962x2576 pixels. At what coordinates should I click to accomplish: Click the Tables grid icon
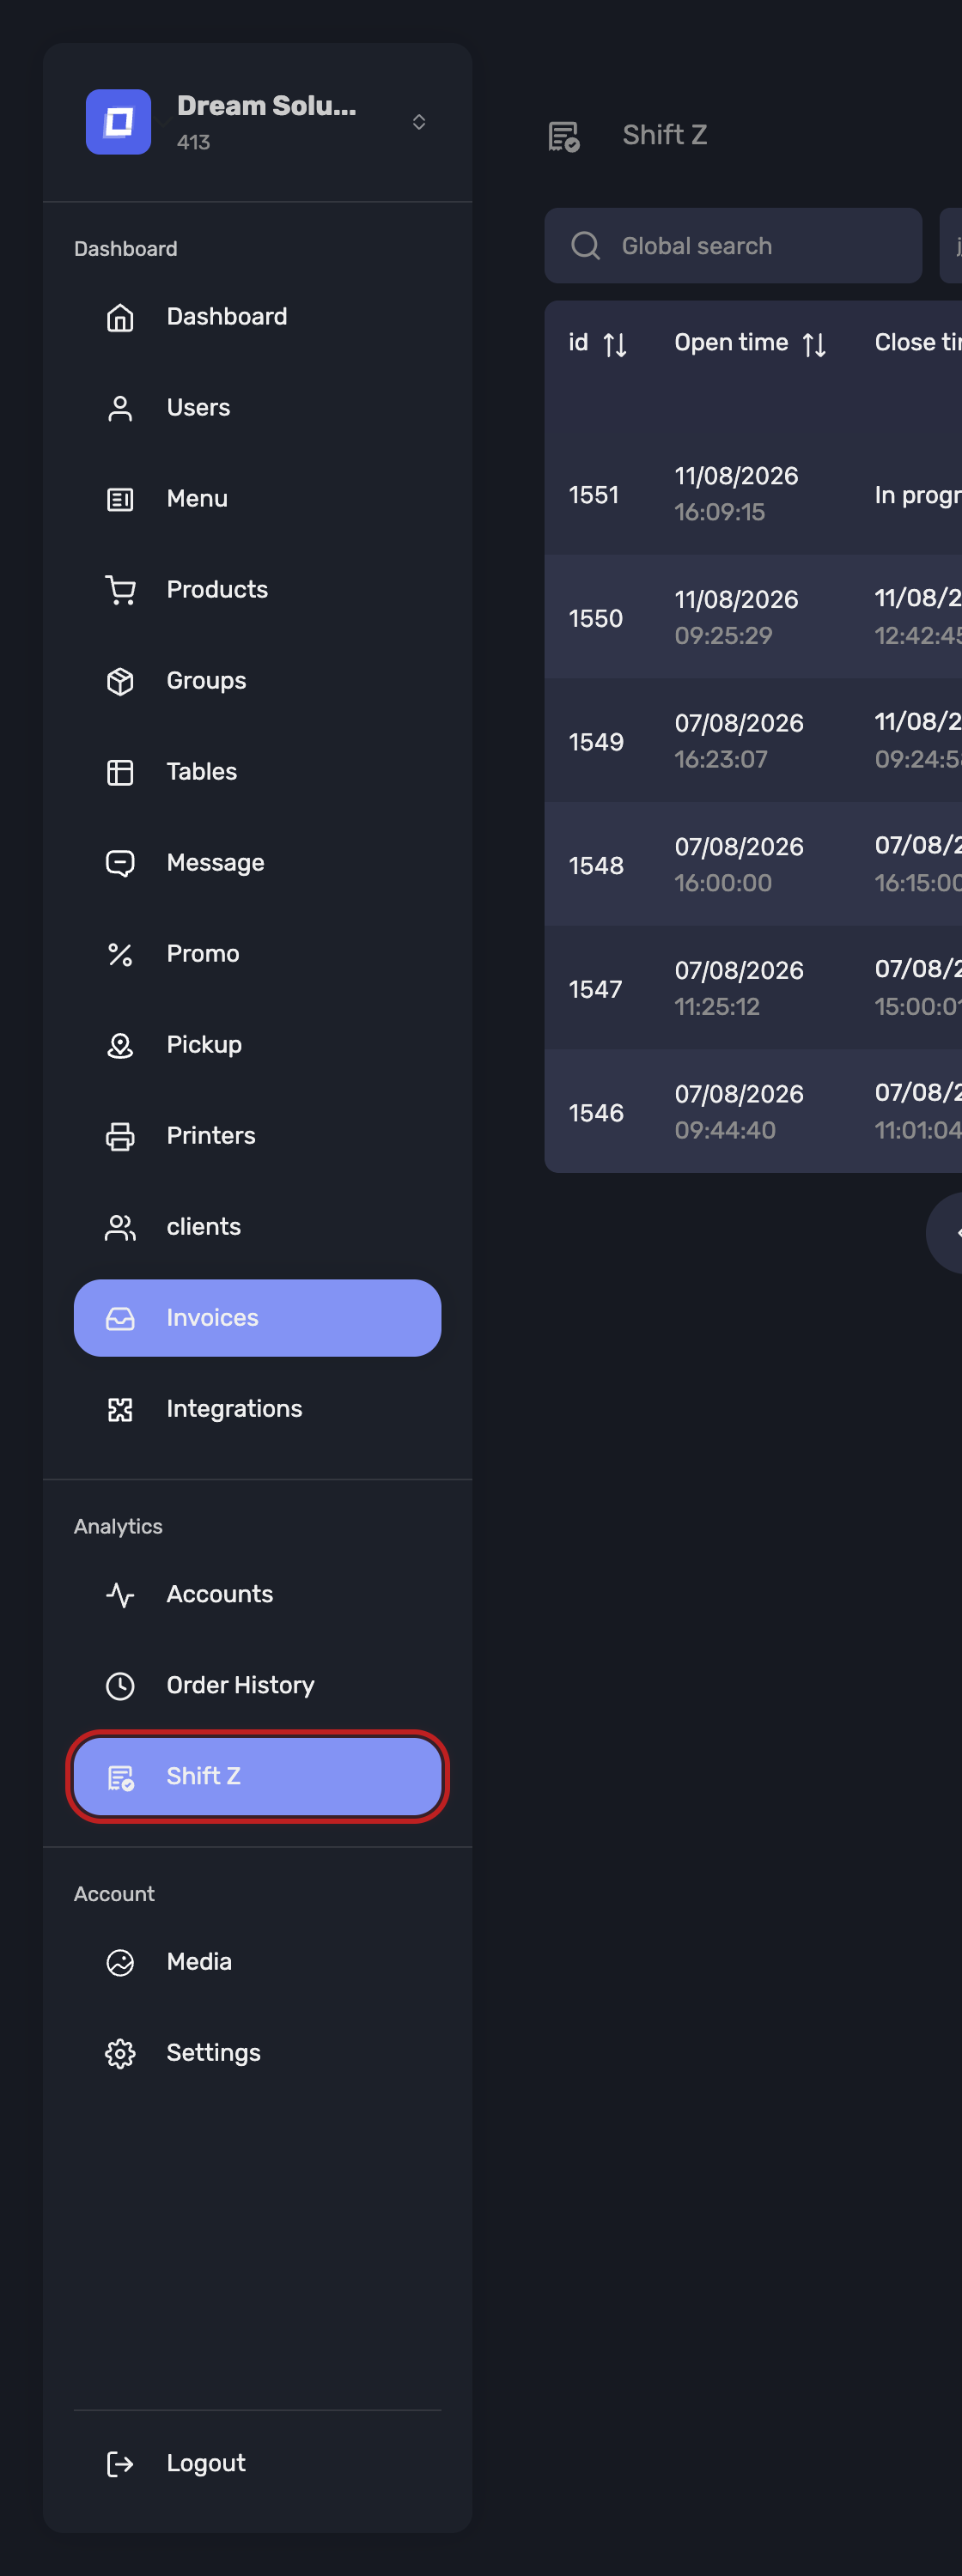coord(120,772)
